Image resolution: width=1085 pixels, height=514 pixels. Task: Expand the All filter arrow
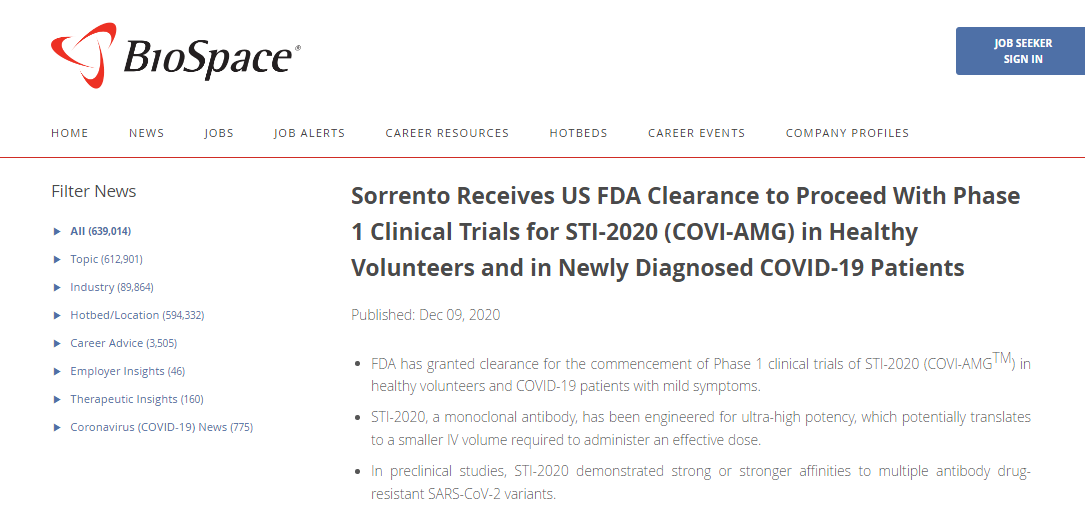coord(57,232)
